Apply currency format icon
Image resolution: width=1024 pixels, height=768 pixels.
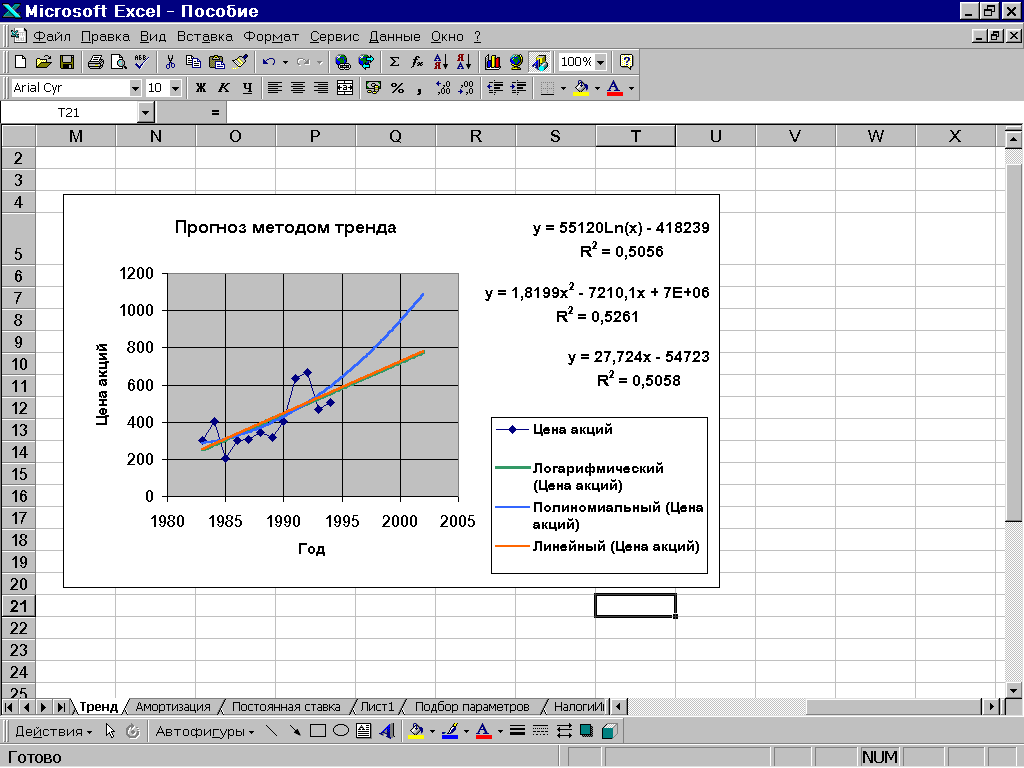click(x=374, y=88)
